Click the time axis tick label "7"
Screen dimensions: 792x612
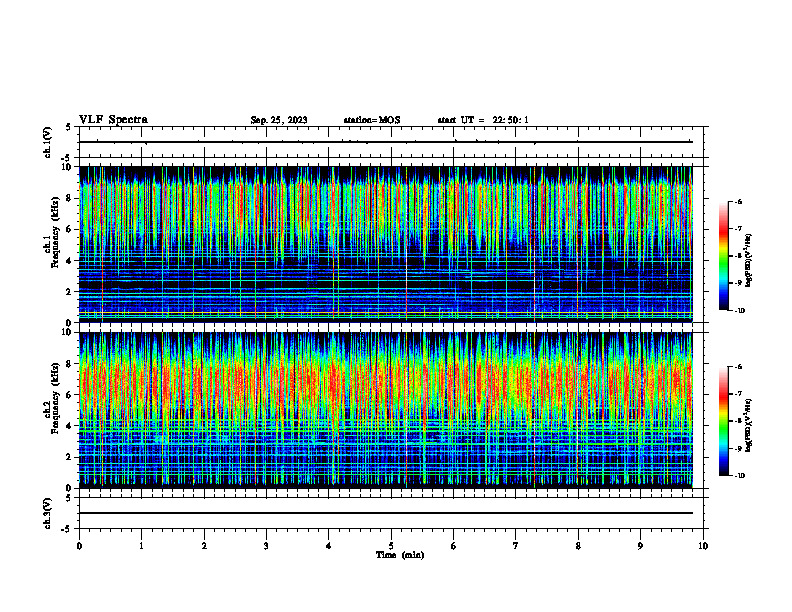pyautogui.click(x=516, y=546)
